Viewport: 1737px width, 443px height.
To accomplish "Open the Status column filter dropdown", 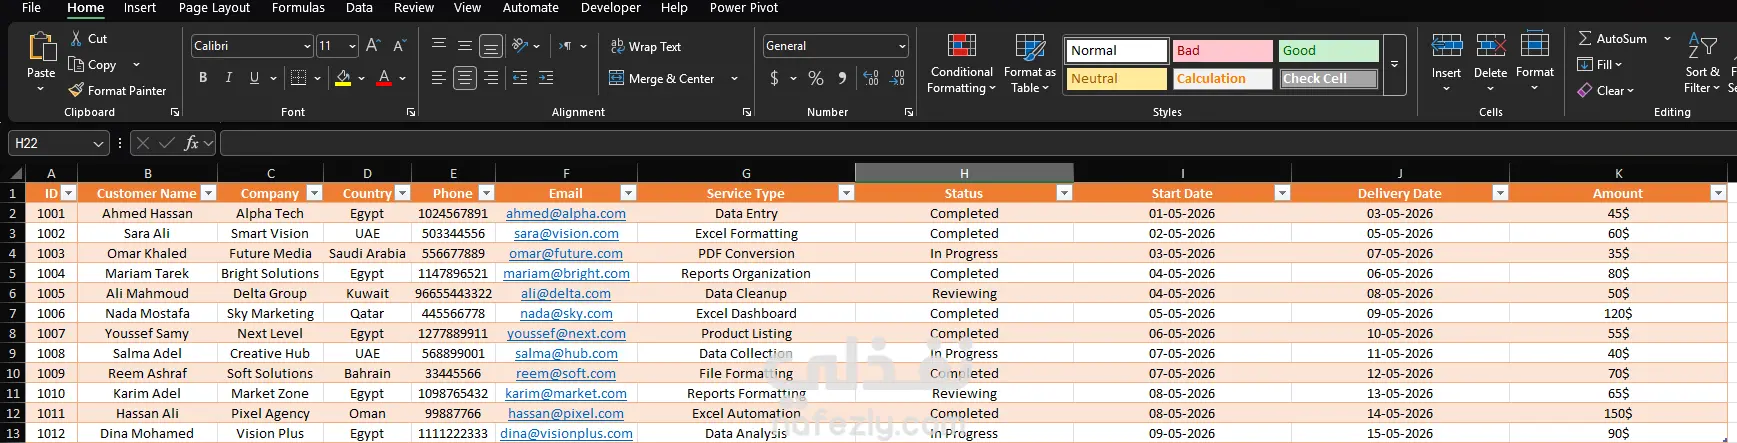I will point(1064,193).
